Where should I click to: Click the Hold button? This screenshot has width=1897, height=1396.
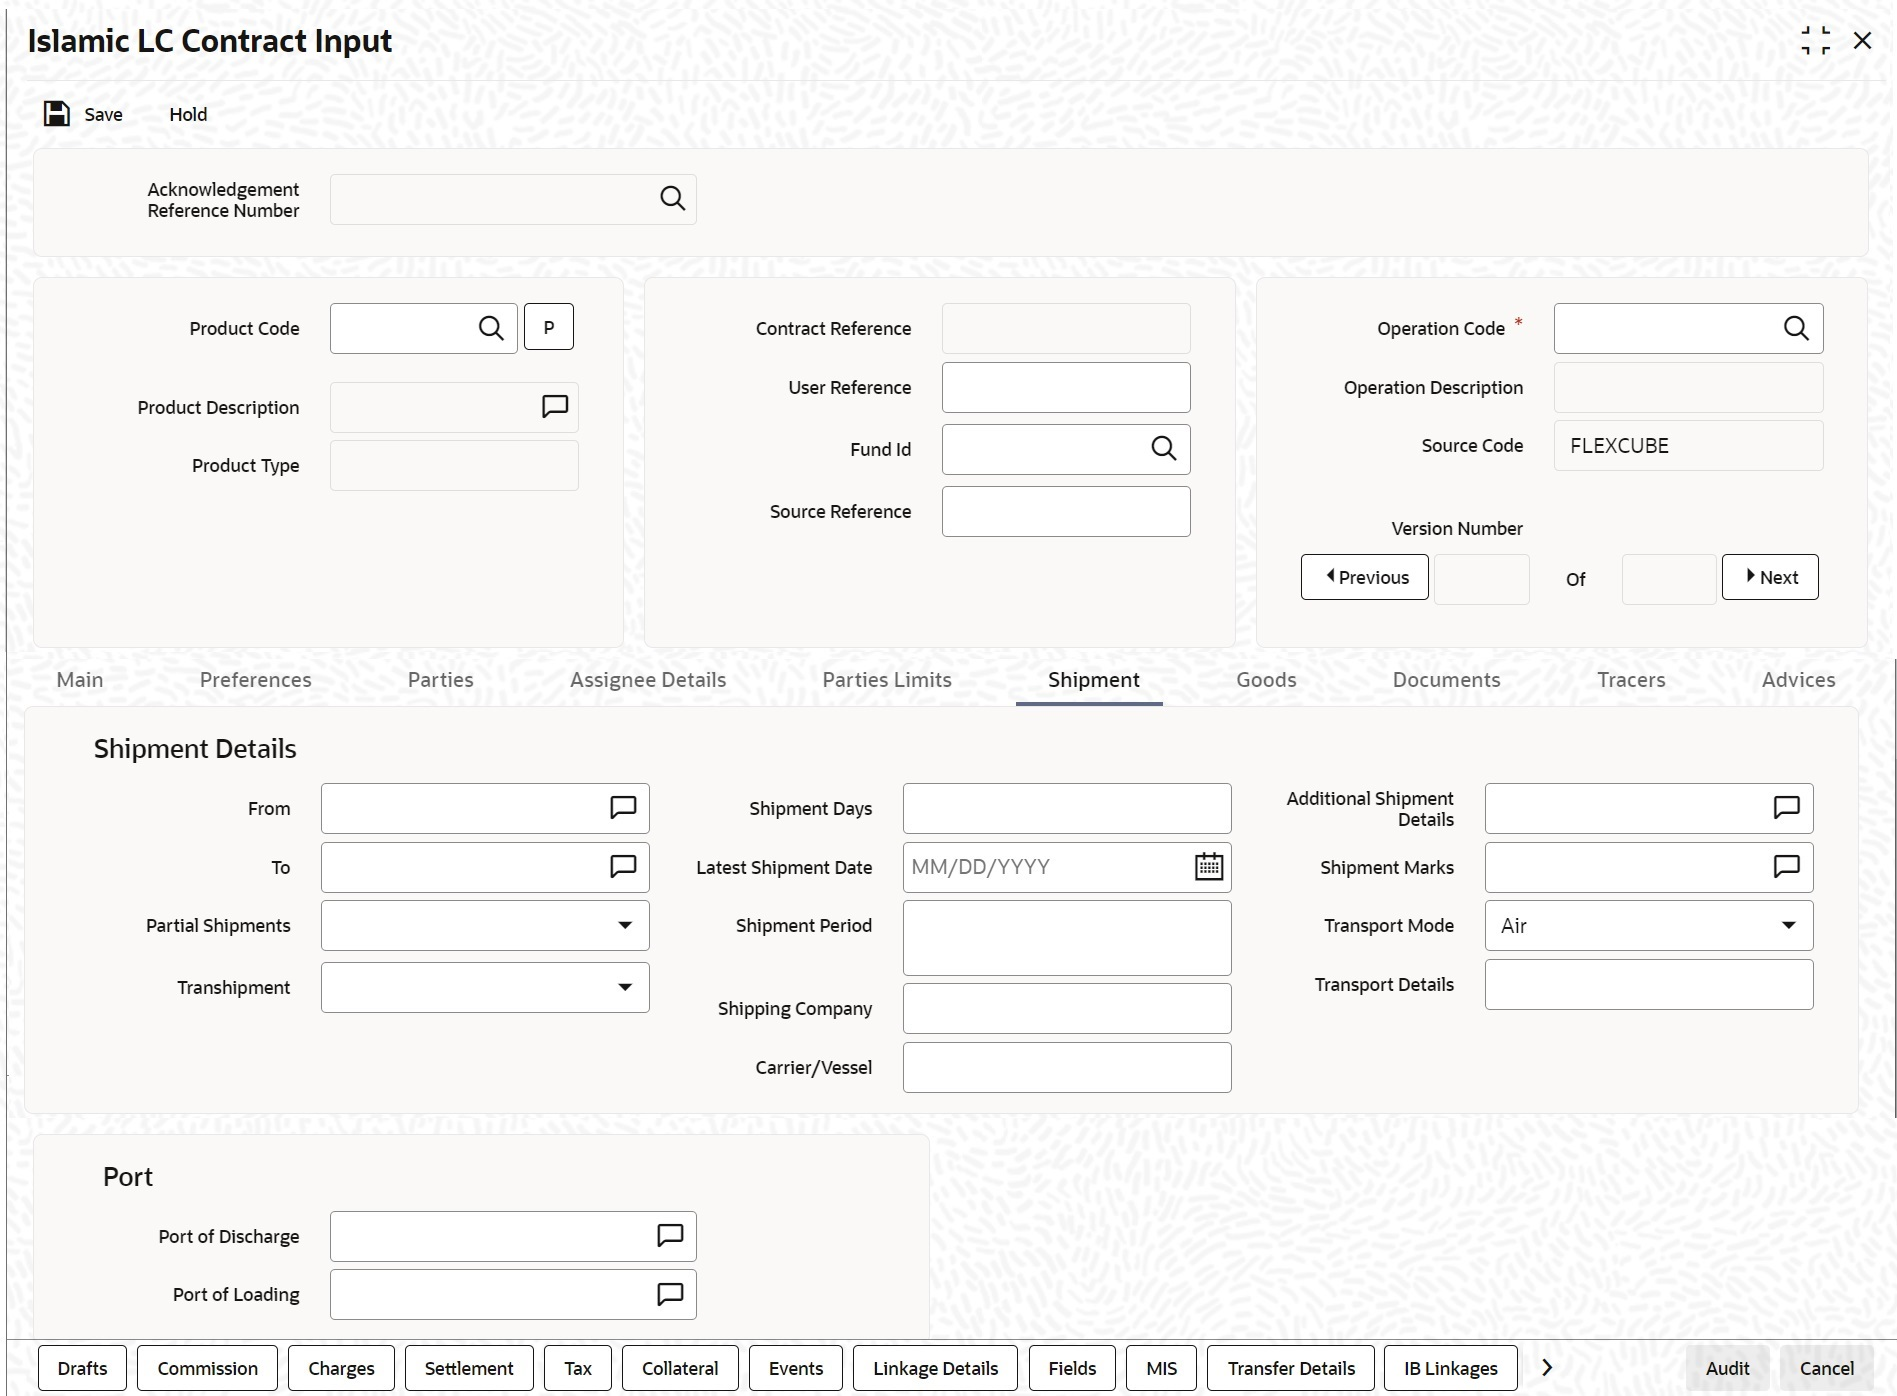coord(188,114)
